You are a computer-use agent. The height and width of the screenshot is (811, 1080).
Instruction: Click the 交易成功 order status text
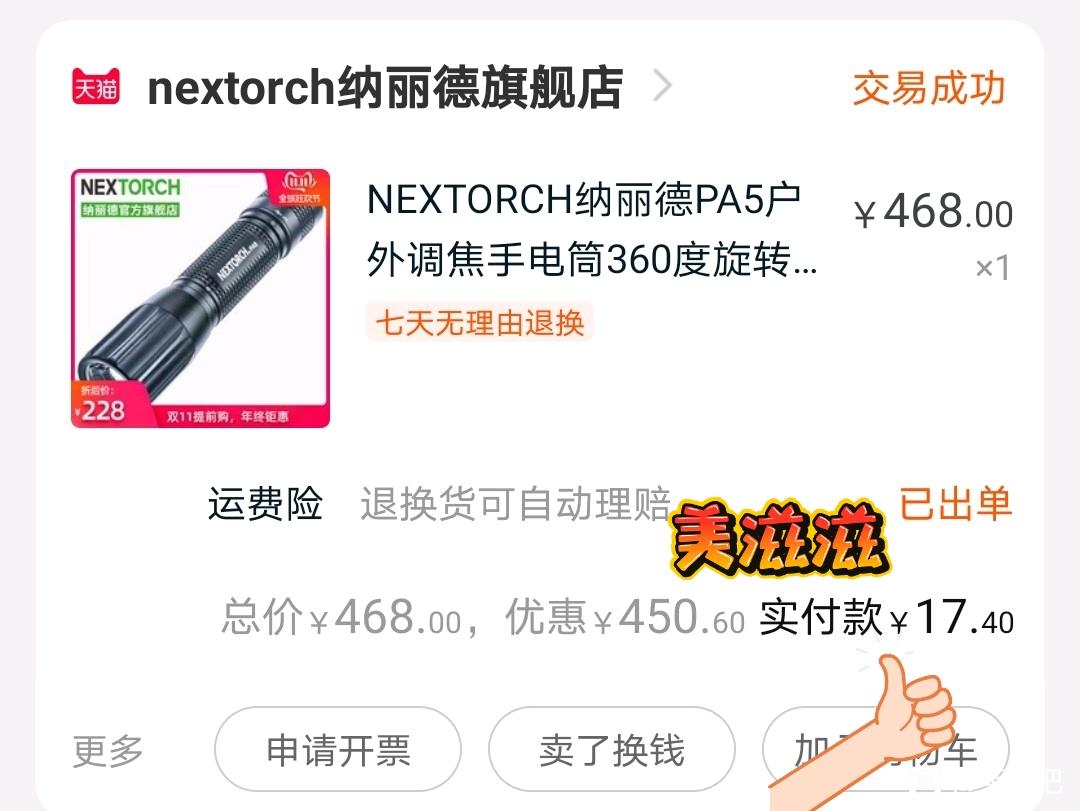click(929, 88)
